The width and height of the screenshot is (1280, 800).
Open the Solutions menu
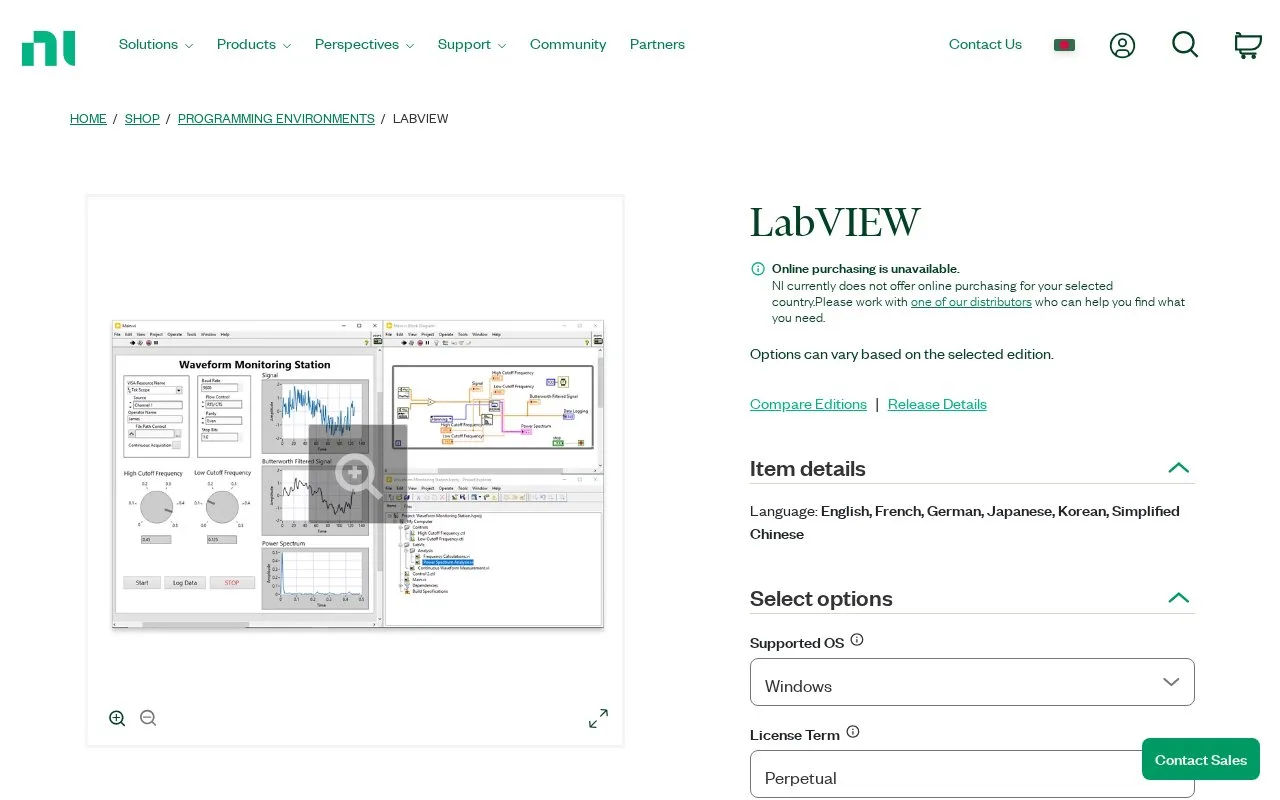(x=156, y=44)
